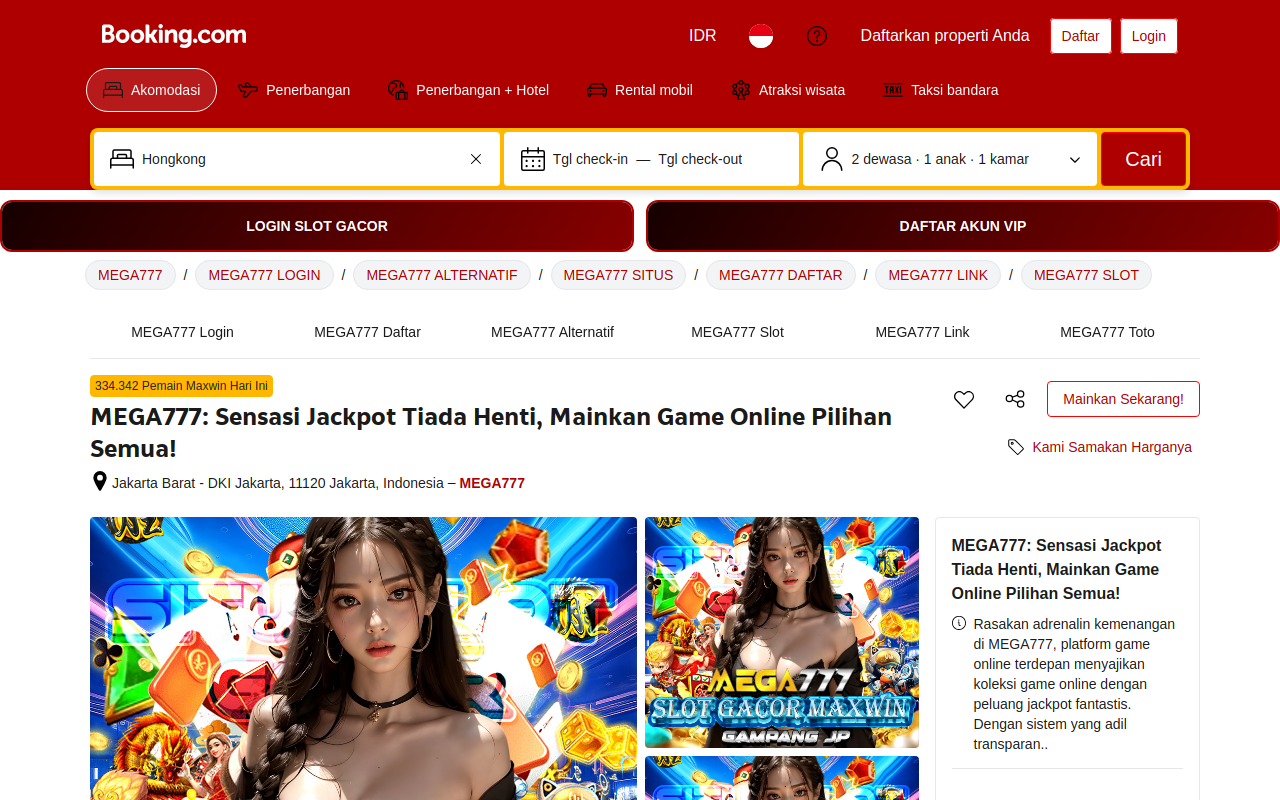Click the Daftar button in the header
Image resolution: width=1280 pixels, height=800 pixels.
tap(1080, 36)
